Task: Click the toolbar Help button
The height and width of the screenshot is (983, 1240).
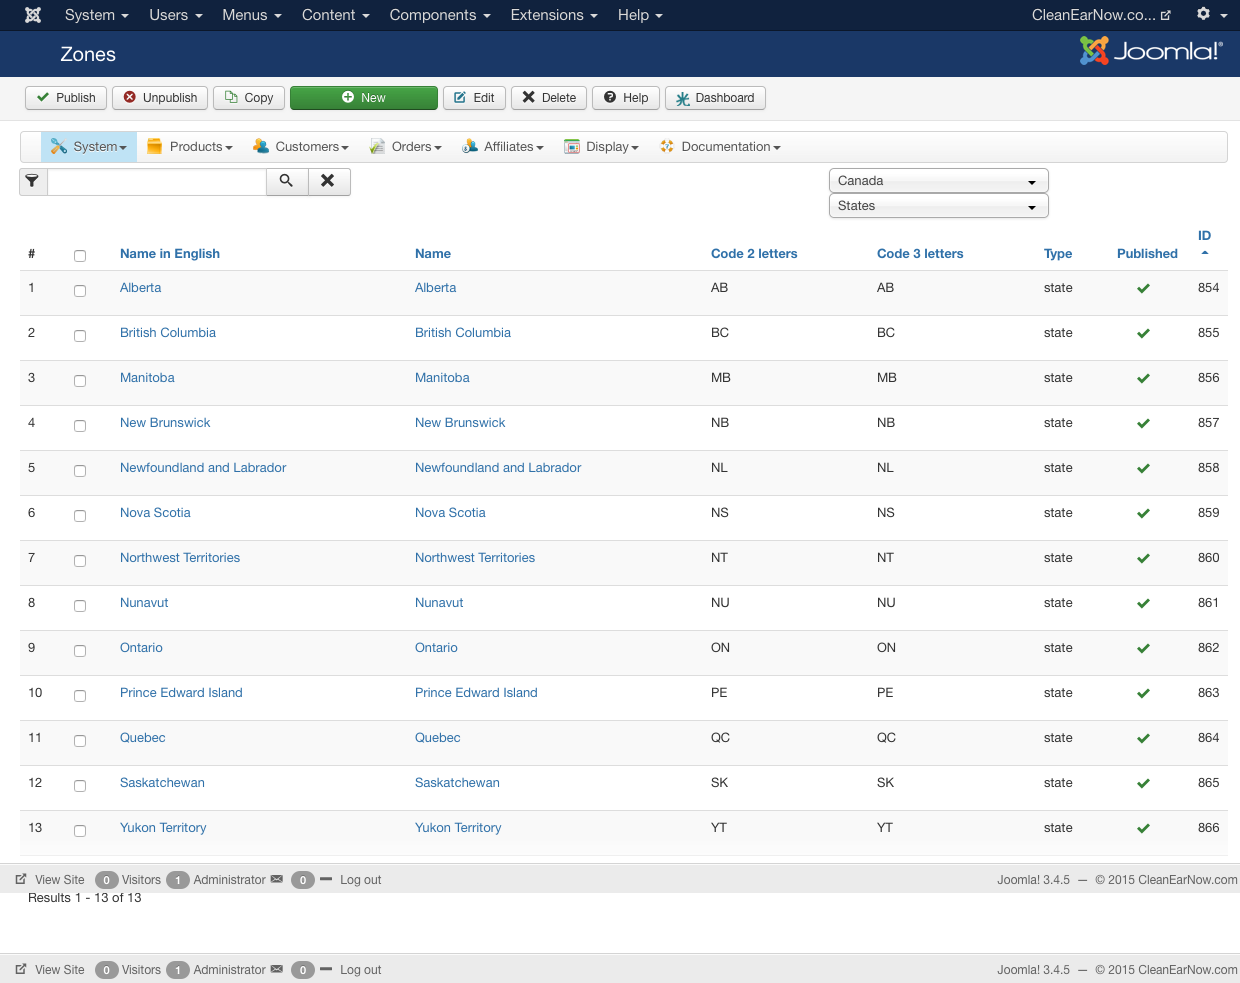Action: tap(626, 98)
